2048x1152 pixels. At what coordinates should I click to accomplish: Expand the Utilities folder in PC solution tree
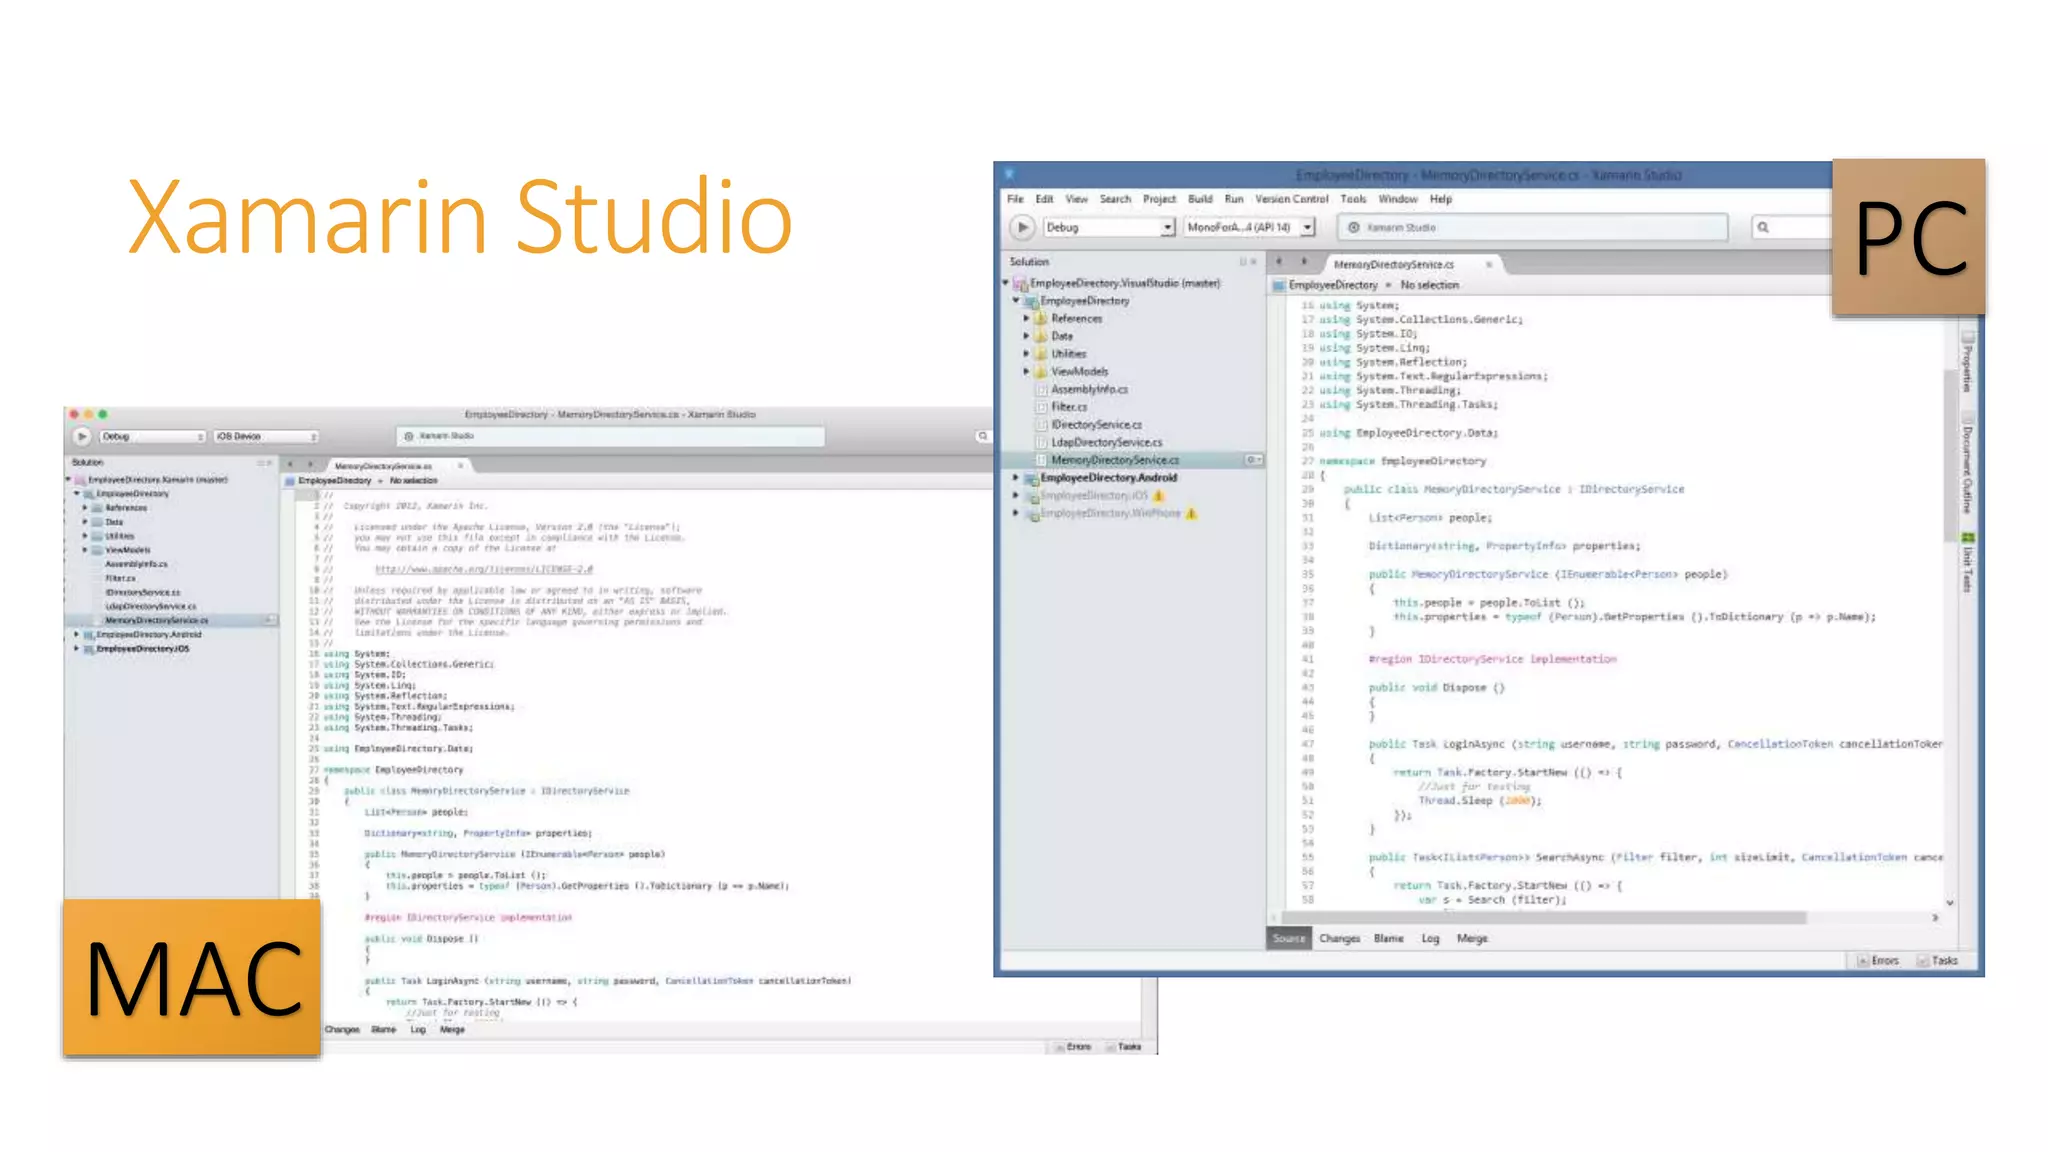[1026, 354]
